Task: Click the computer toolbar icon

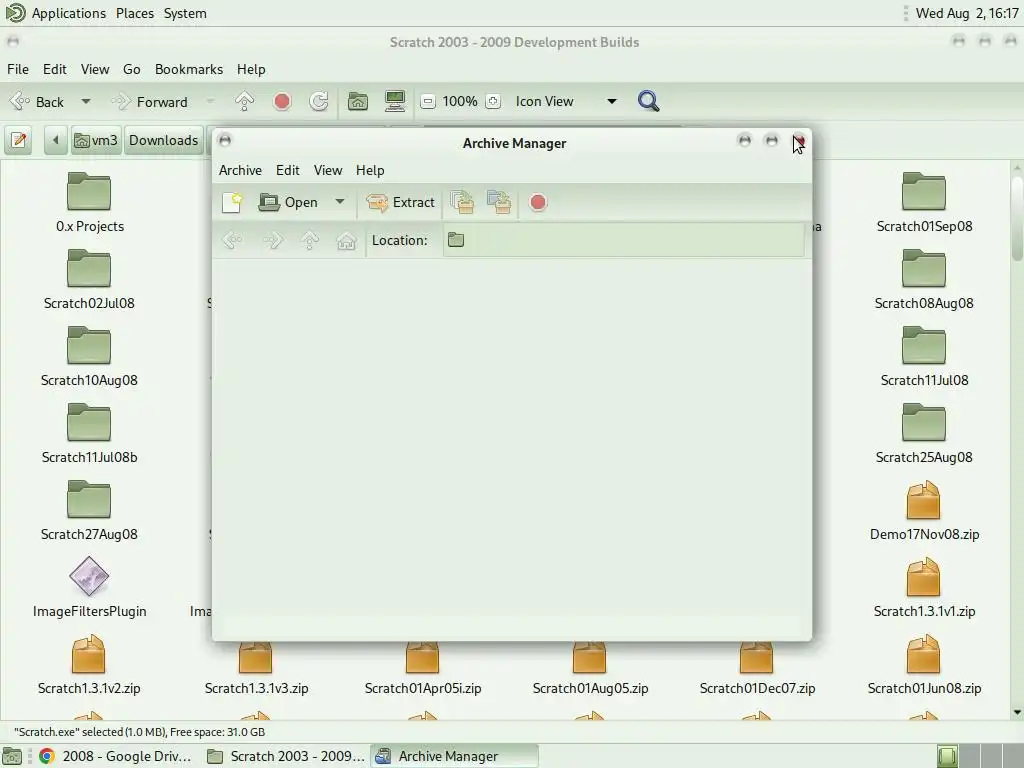Action: pyautogui.click(x=395, y=101)
